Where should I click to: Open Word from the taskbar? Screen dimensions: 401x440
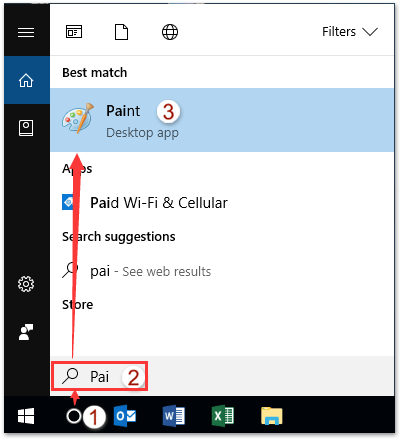click(x=174, y=416)
